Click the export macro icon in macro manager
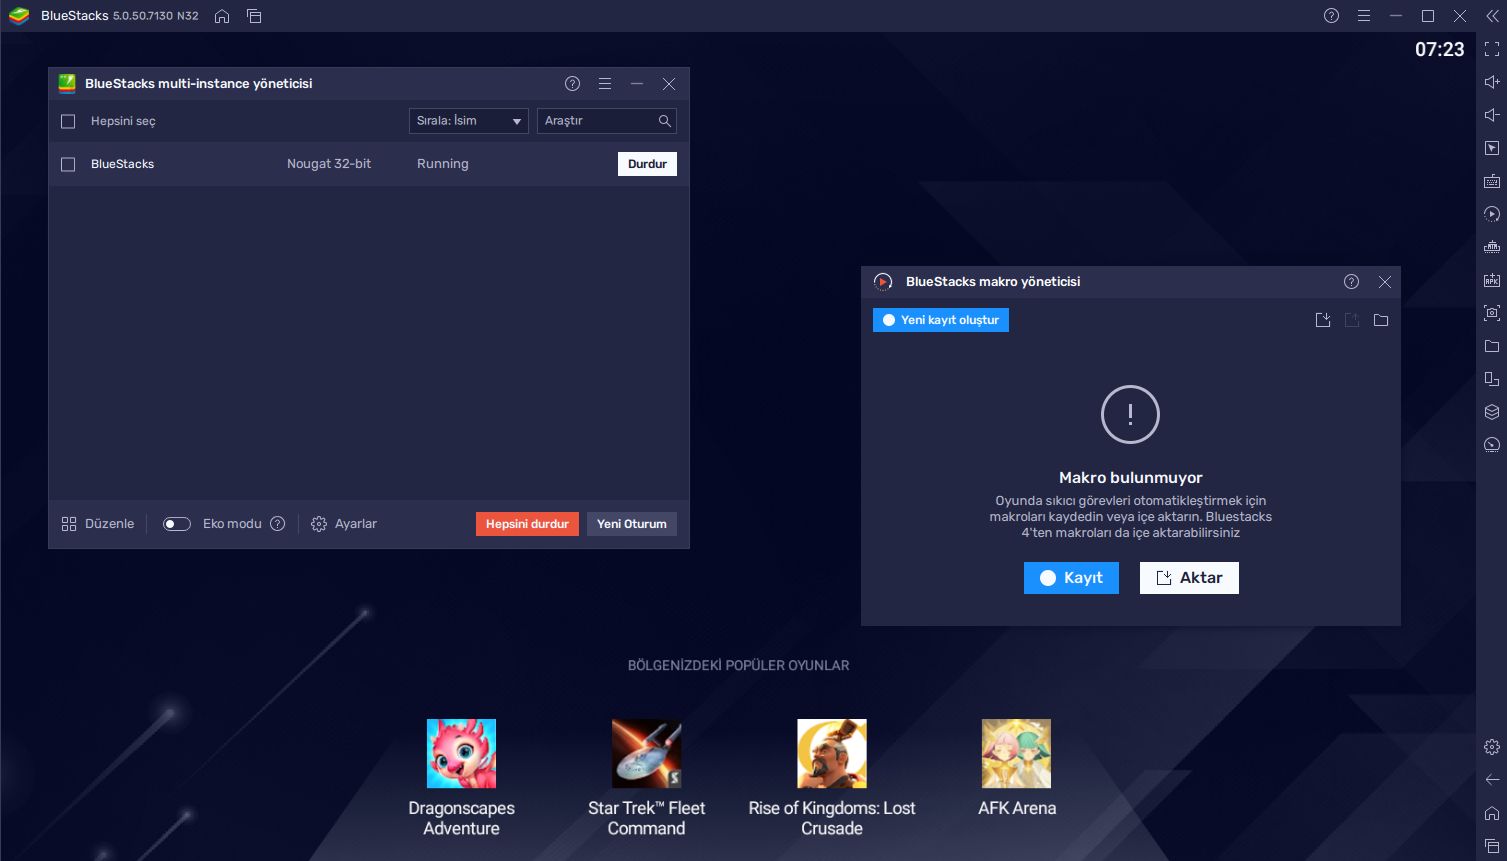1507x861 pixels. [x=1352, y=320]
